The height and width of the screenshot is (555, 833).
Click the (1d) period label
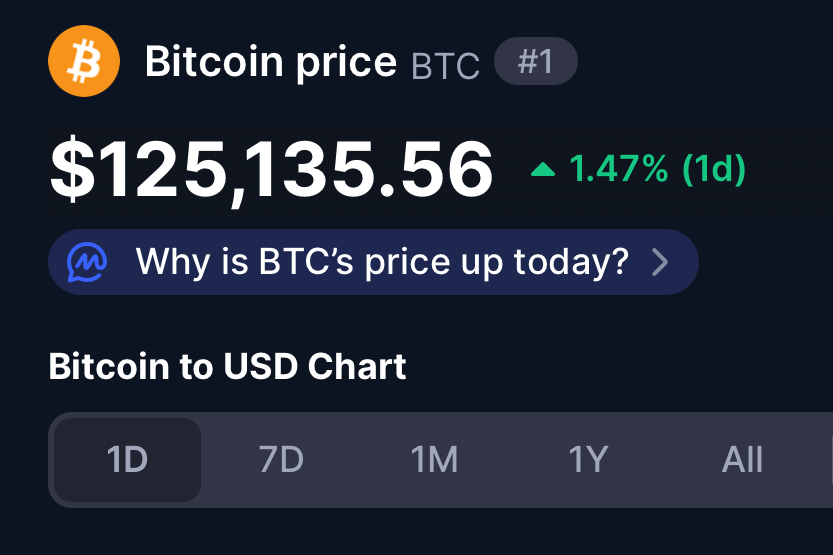pyautogui.click(x=713, y=170)
